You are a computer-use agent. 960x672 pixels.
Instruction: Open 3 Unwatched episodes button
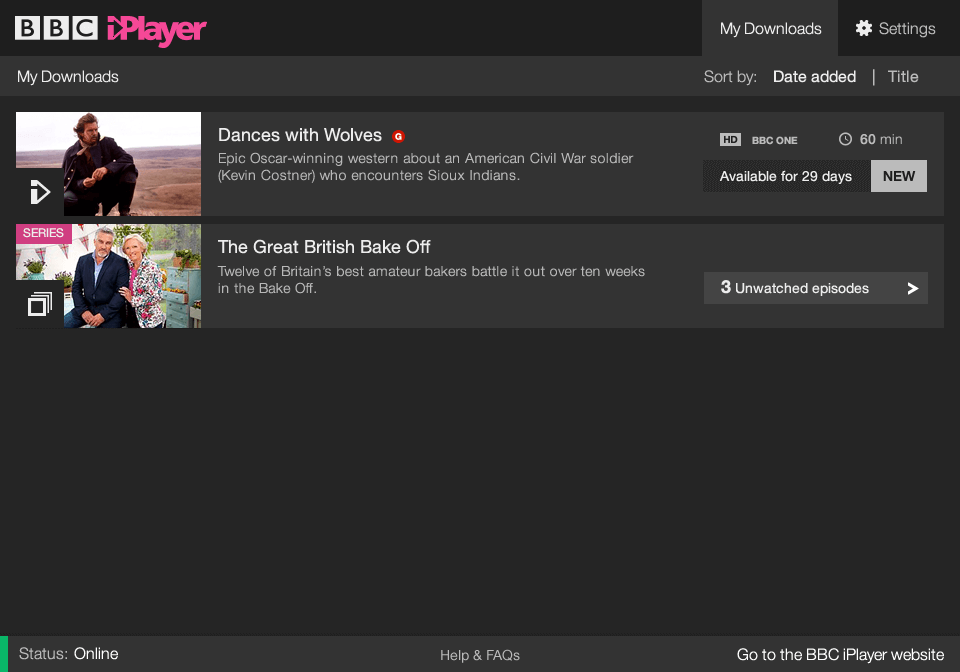(x=816, y=288)
